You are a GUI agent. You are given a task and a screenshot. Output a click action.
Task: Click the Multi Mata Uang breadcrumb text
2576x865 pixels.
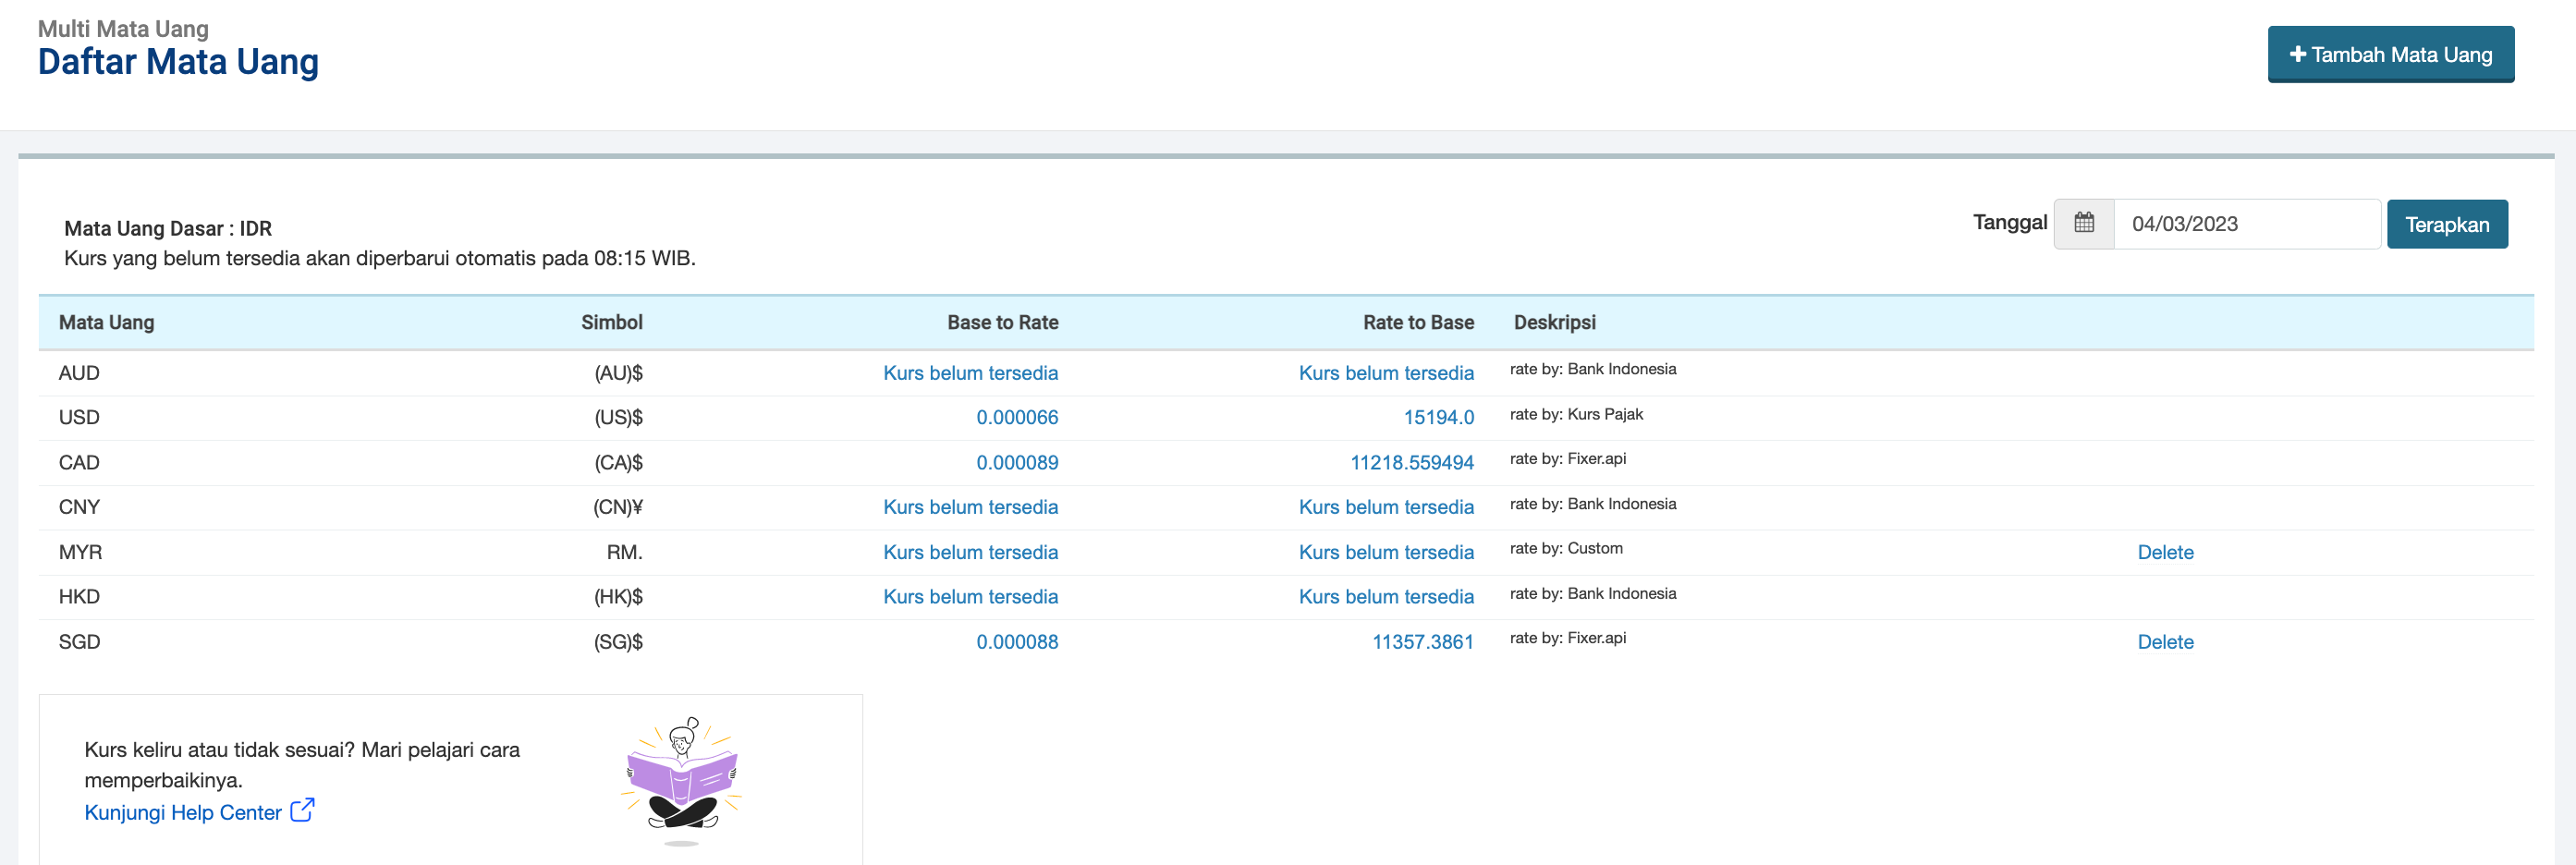pyautogui.click(x=123, y=28)
